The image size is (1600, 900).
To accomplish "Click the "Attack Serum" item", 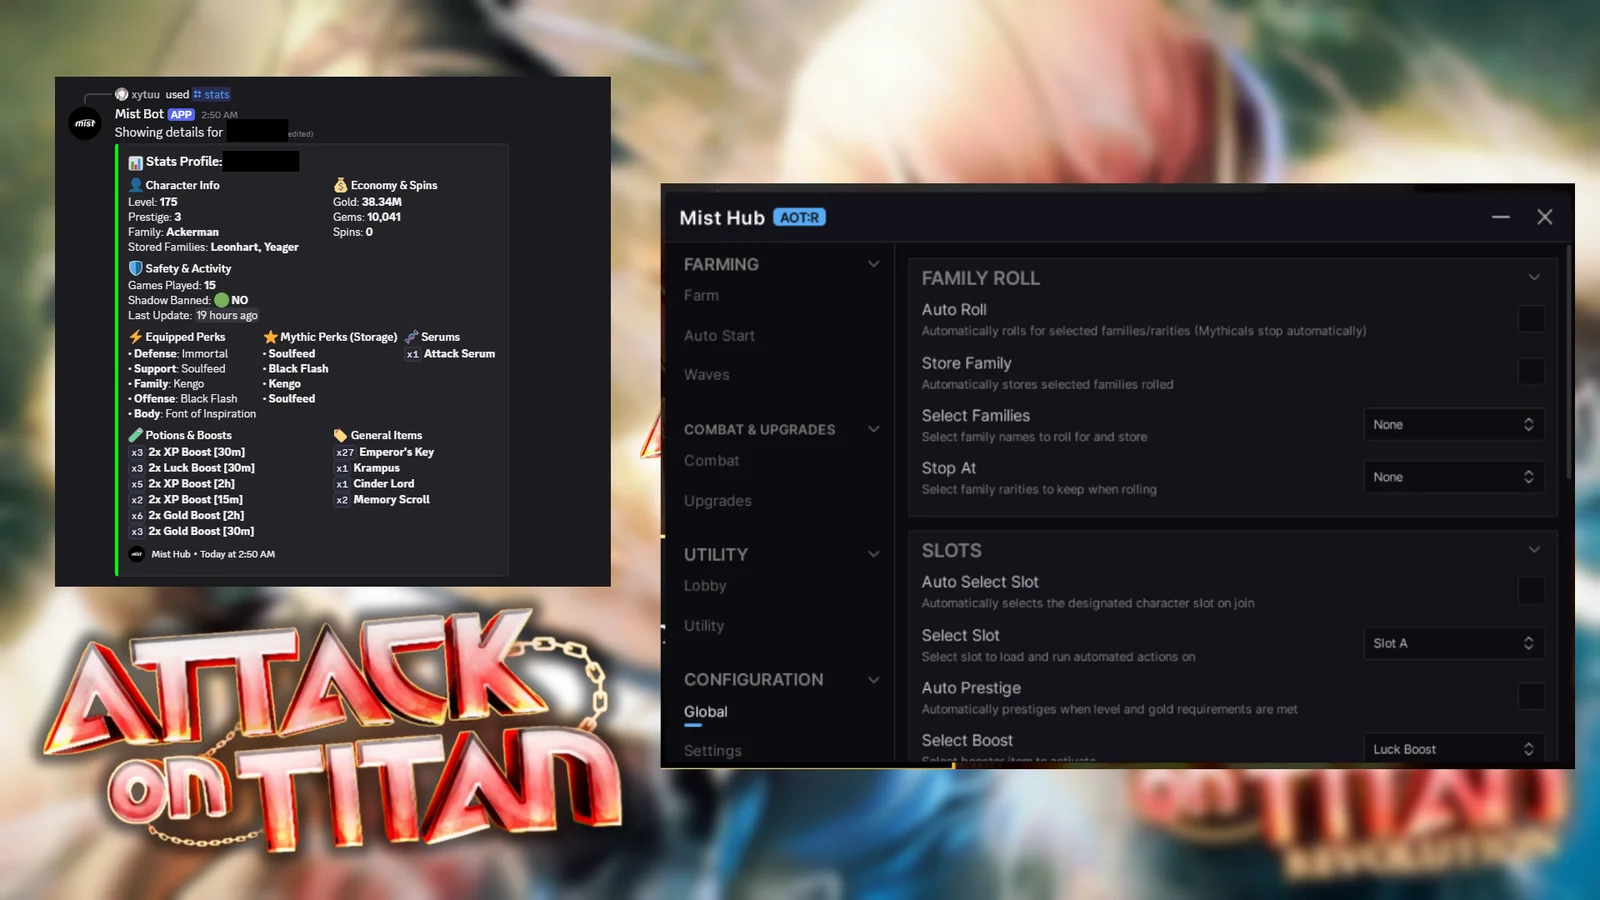I will coord(459,354).
